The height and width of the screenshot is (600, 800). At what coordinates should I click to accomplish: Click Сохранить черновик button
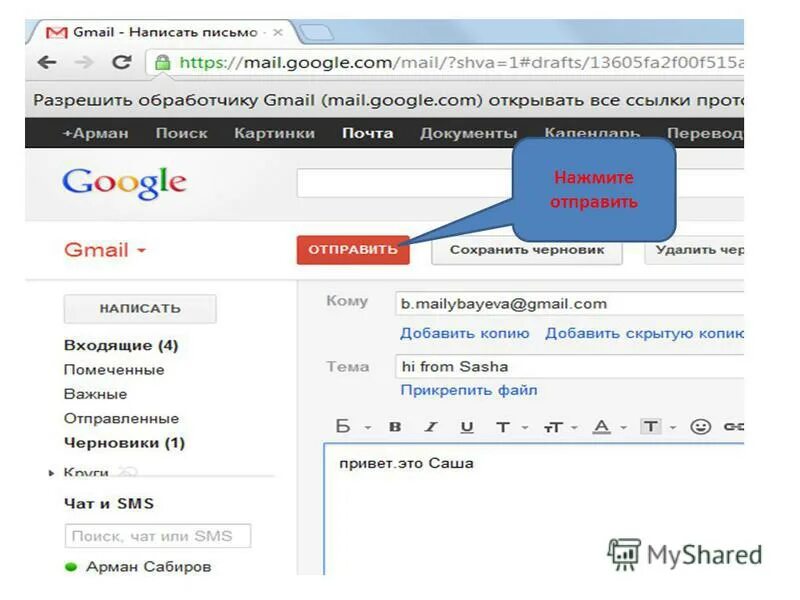[x=527, y=250]
